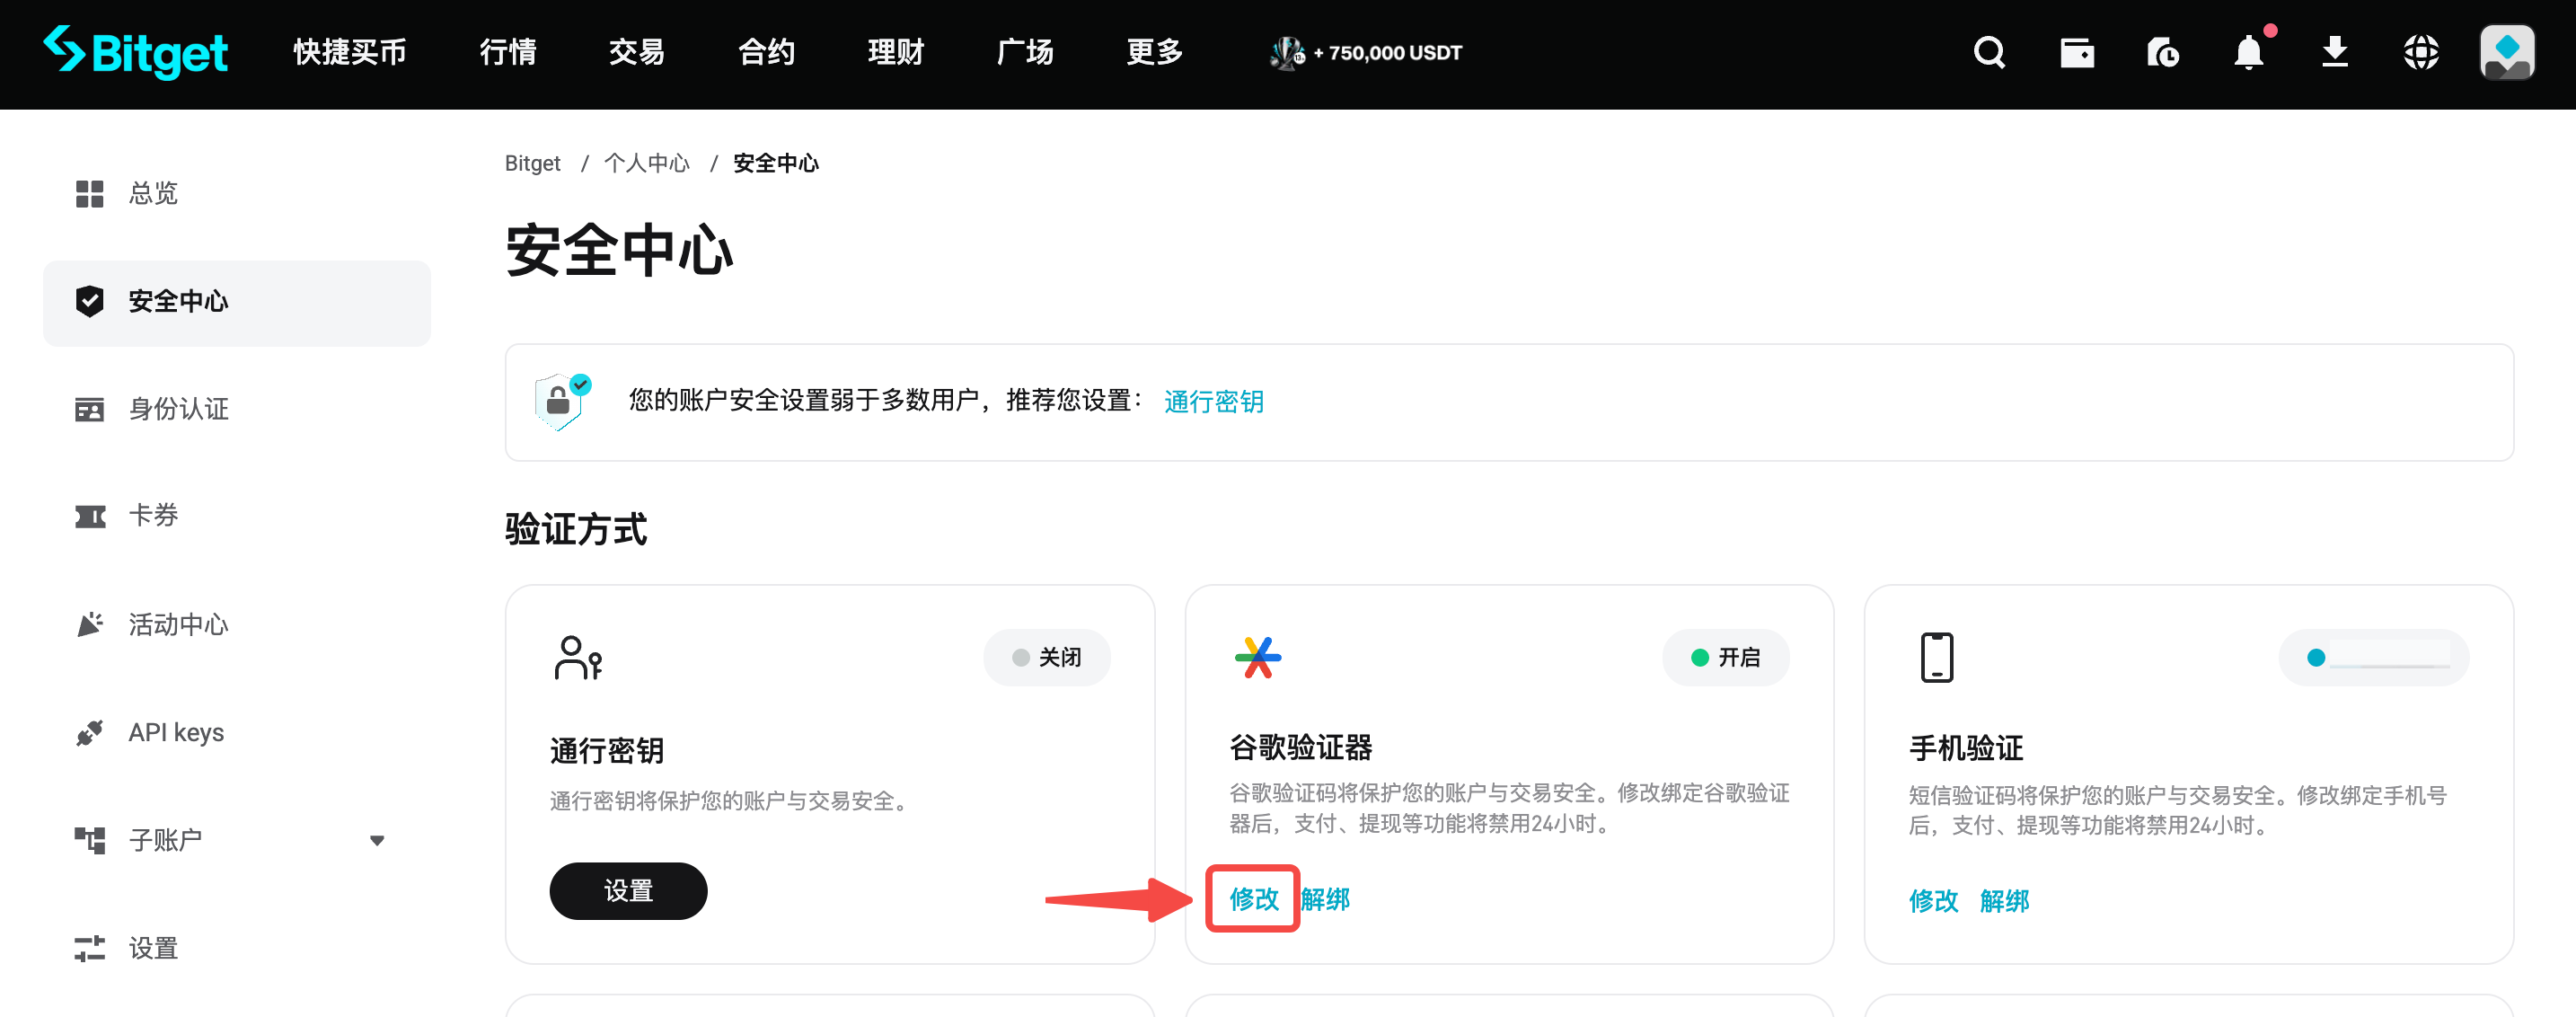Open the profile avatar menu
The image size is (2576, 1017).
(2506, 52)
